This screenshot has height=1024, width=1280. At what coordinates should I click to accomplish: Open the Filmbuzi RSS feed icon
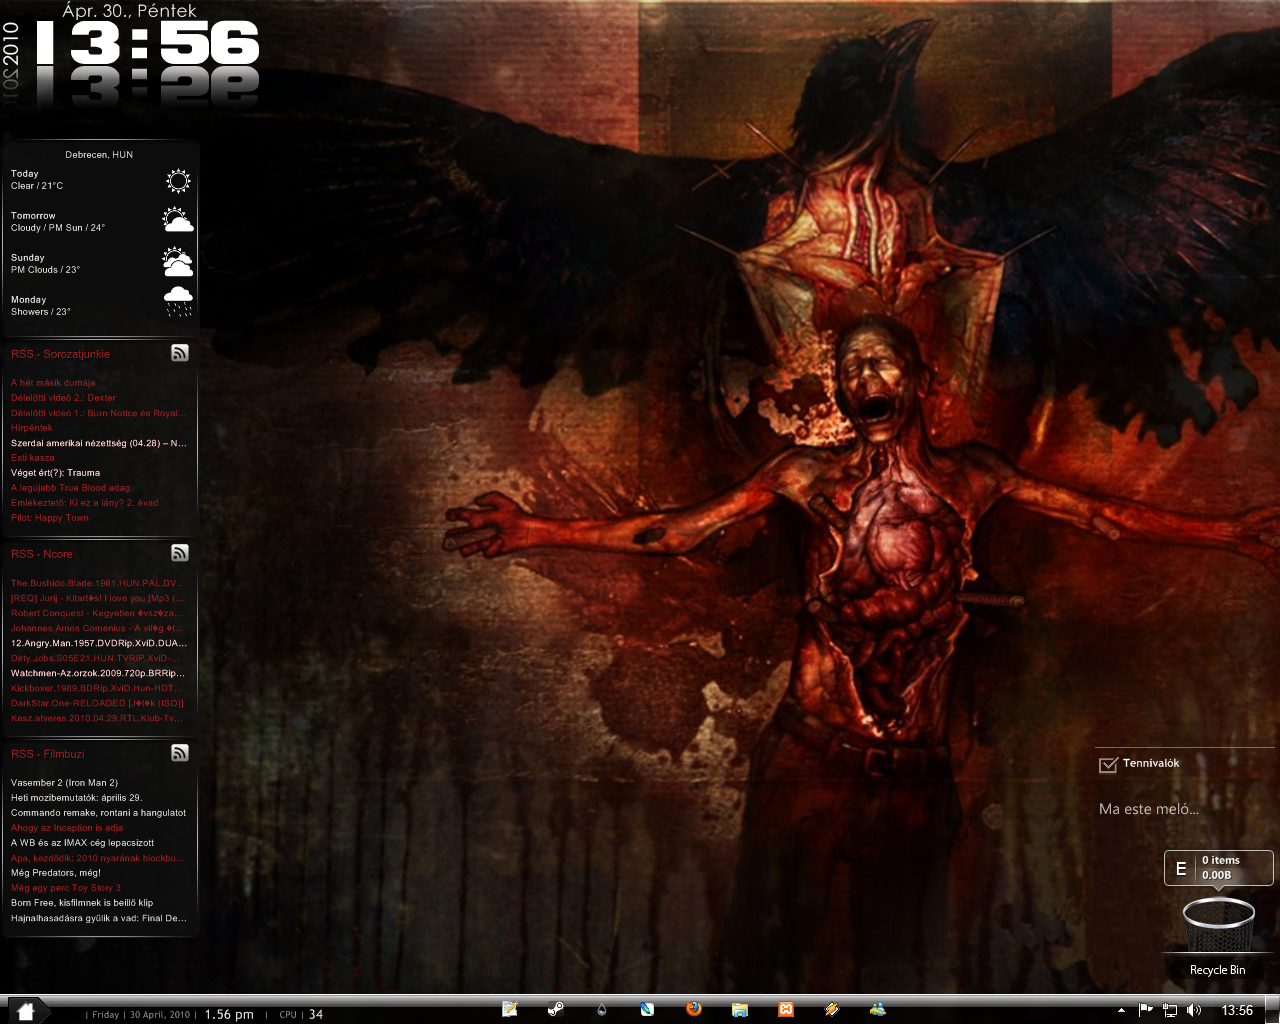click(180, 753)
